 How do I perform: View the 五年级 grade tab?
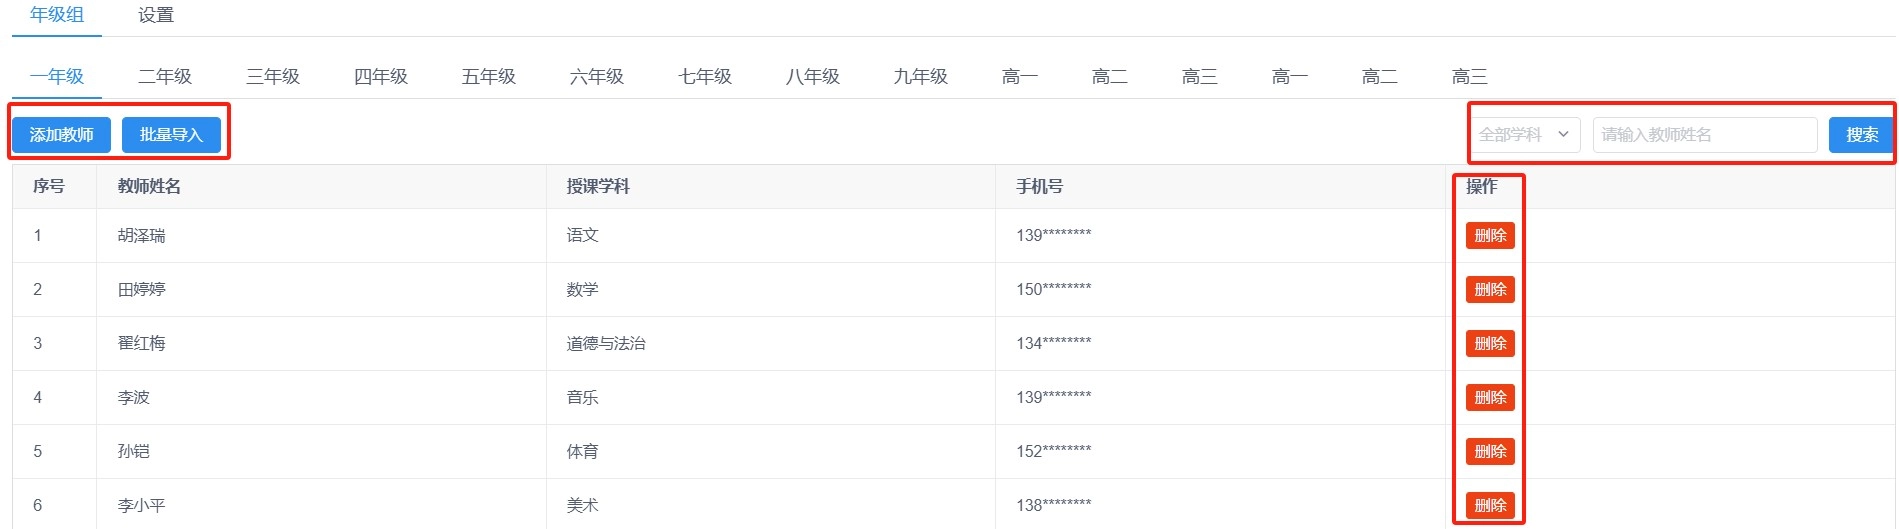(489, 77)
